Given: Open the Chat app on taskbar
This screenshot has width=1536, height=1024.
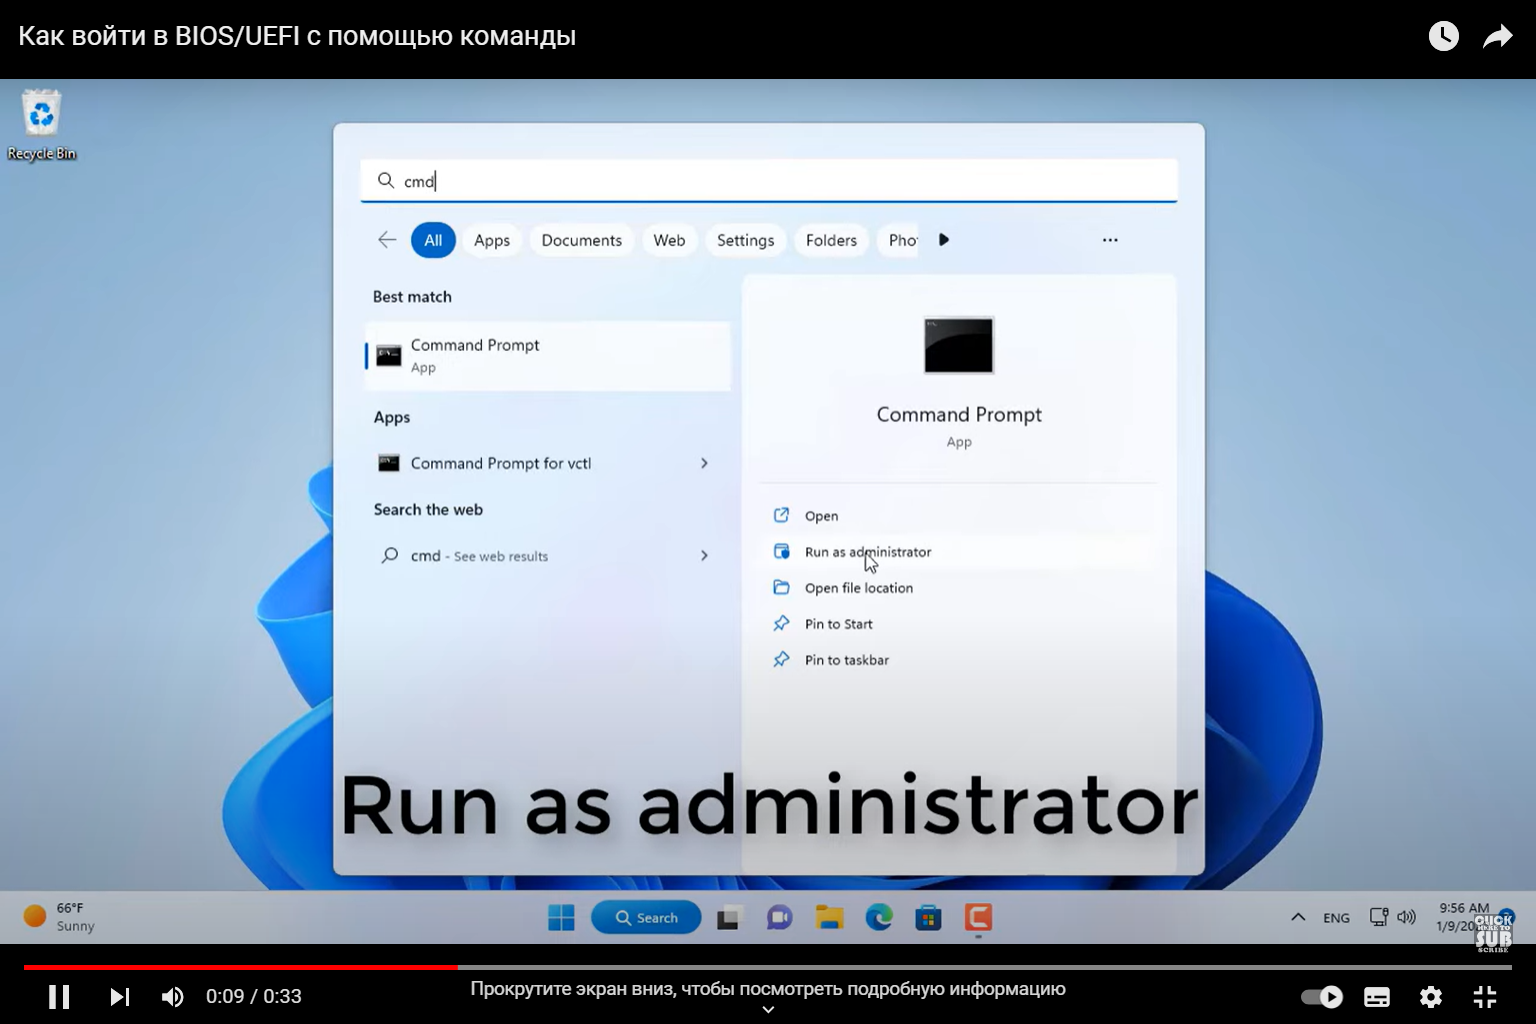Looking at the screenshot, I should (x=779, y=917).
